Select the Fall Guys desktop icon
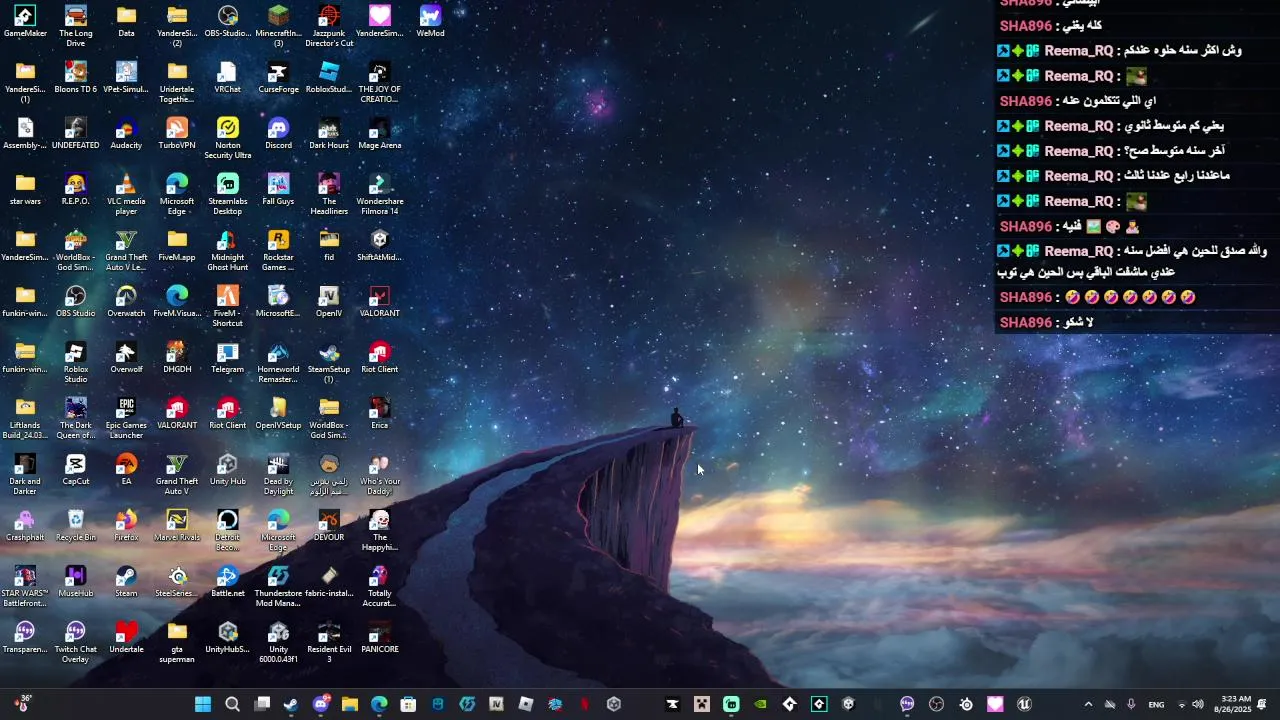Viewport: 1280px width, 720px height. click(278, 190)
